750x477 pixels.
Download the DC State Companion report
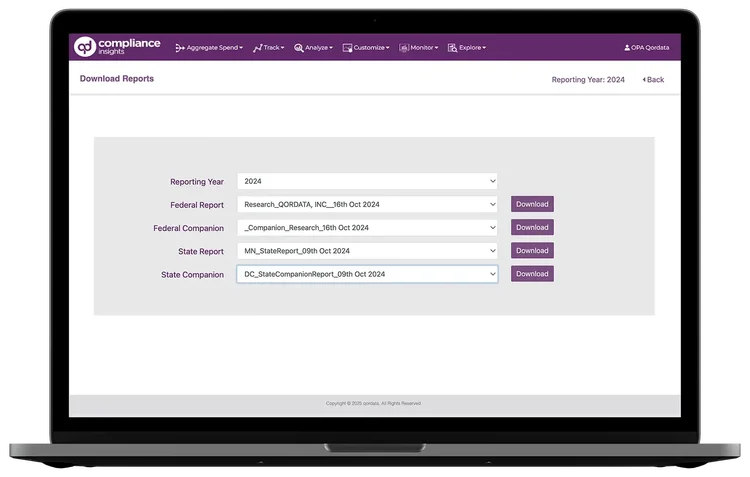[532, 274]
